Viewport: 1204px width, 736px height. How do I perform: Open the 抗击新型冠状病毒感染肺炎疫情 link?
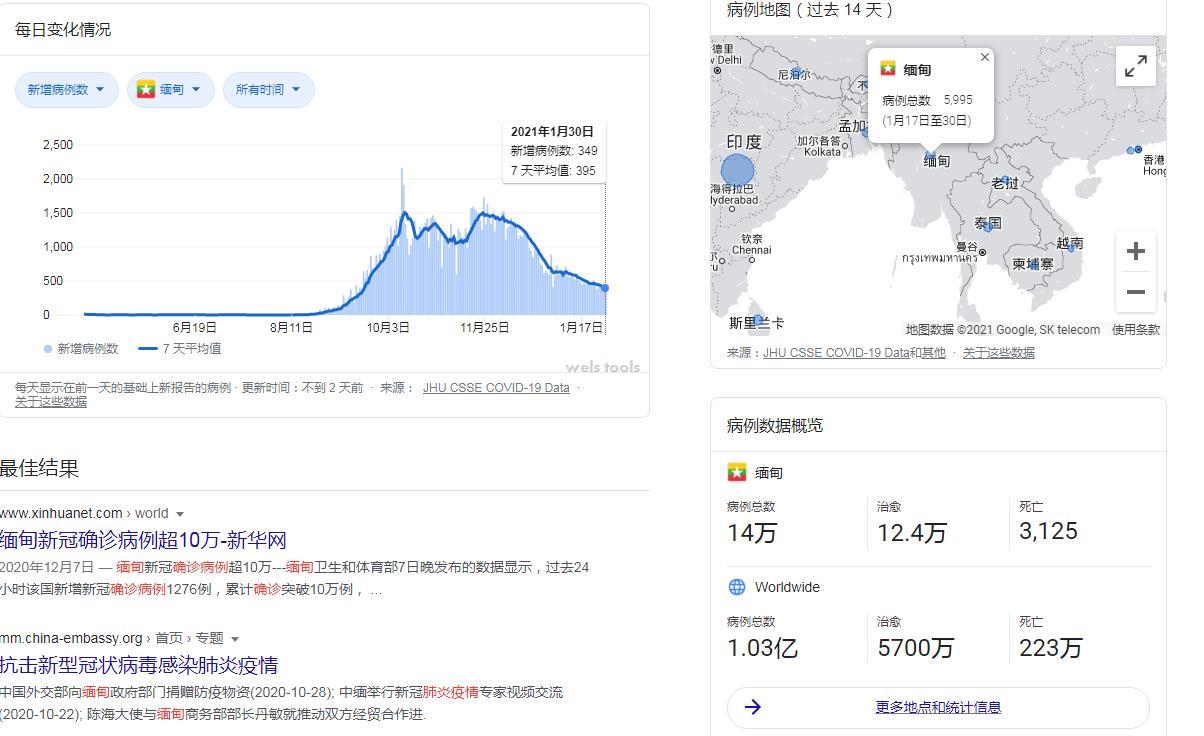(x=140, y=664)
